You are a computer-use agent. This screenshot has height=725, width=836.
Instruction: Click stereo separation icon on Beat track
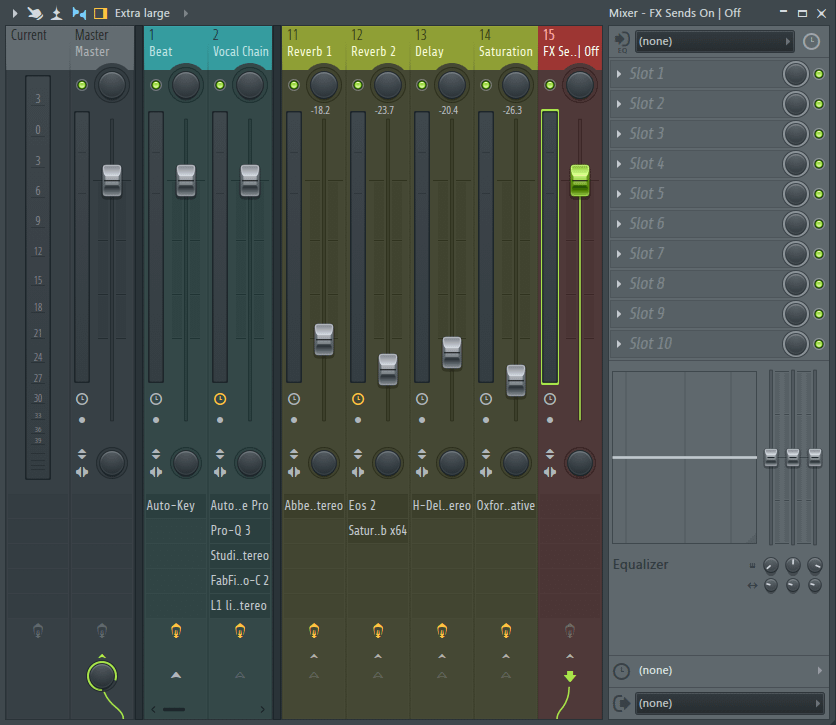(x=156, y=472)
